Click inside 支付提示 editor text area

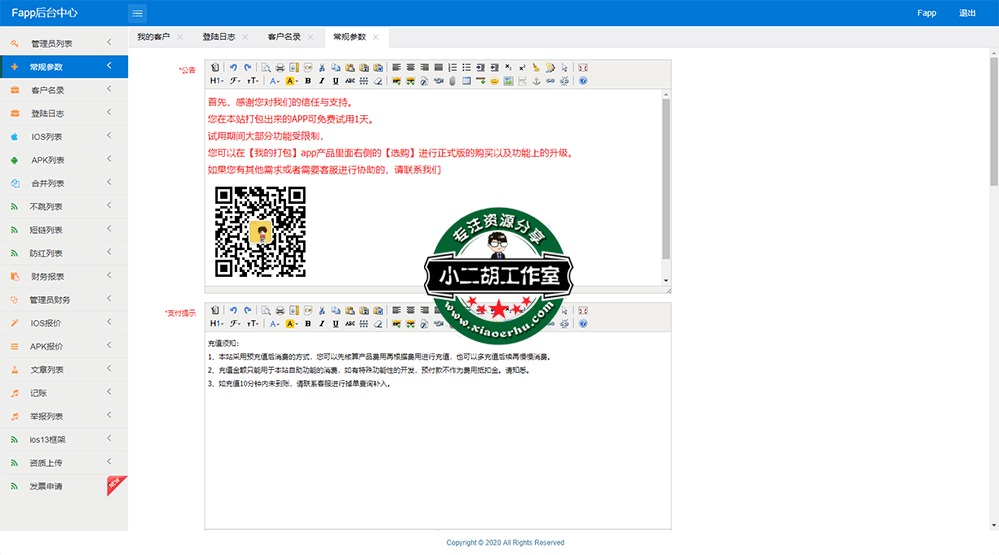pos(438,430)
